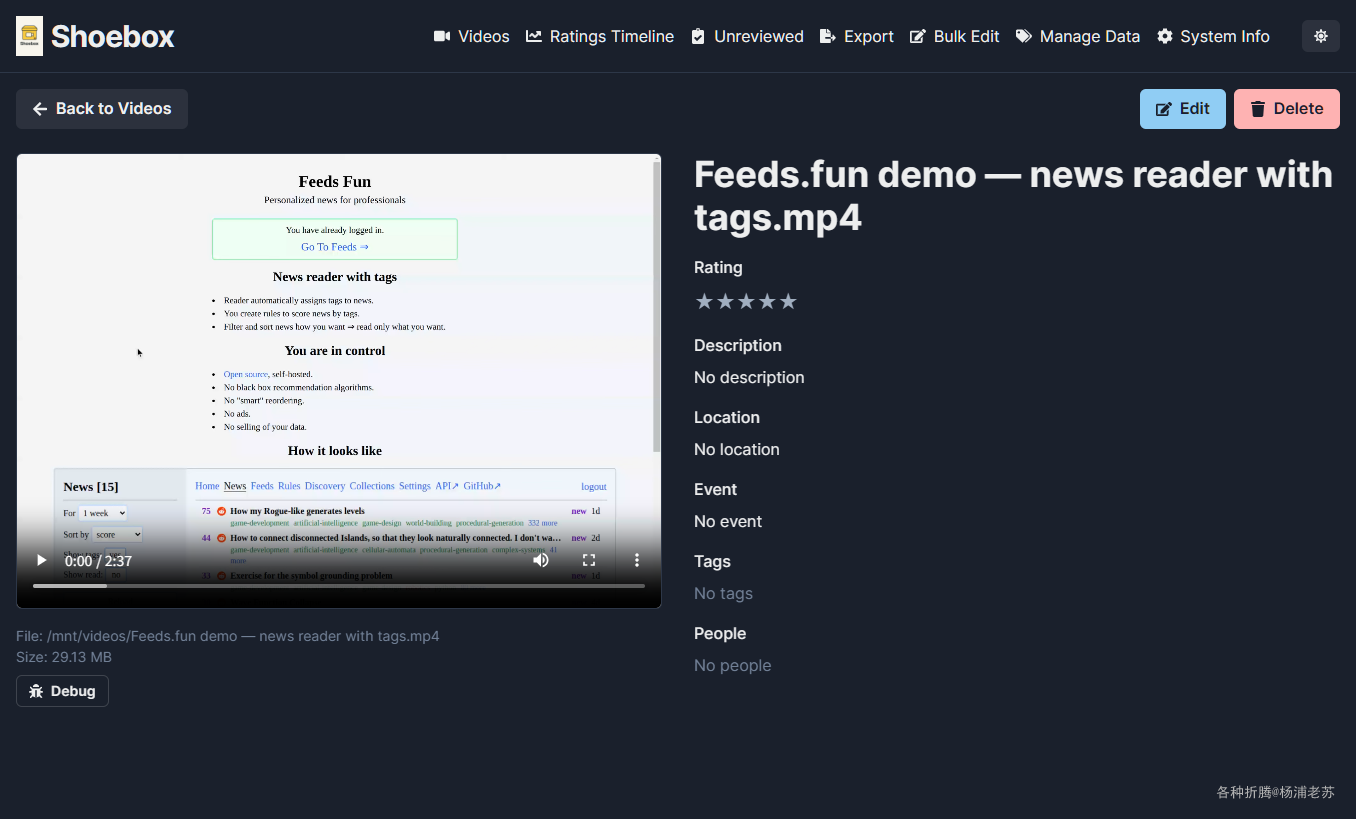1356x819 pixels.
Task: Click the 'No location' text
Action: tap(737, 449)
